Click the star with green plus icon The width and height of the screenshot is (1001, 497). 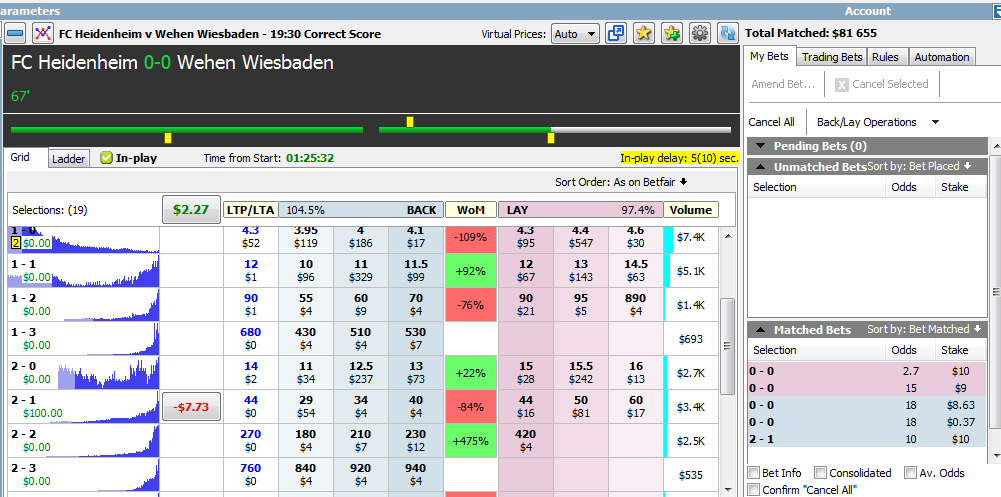(672, 33)
